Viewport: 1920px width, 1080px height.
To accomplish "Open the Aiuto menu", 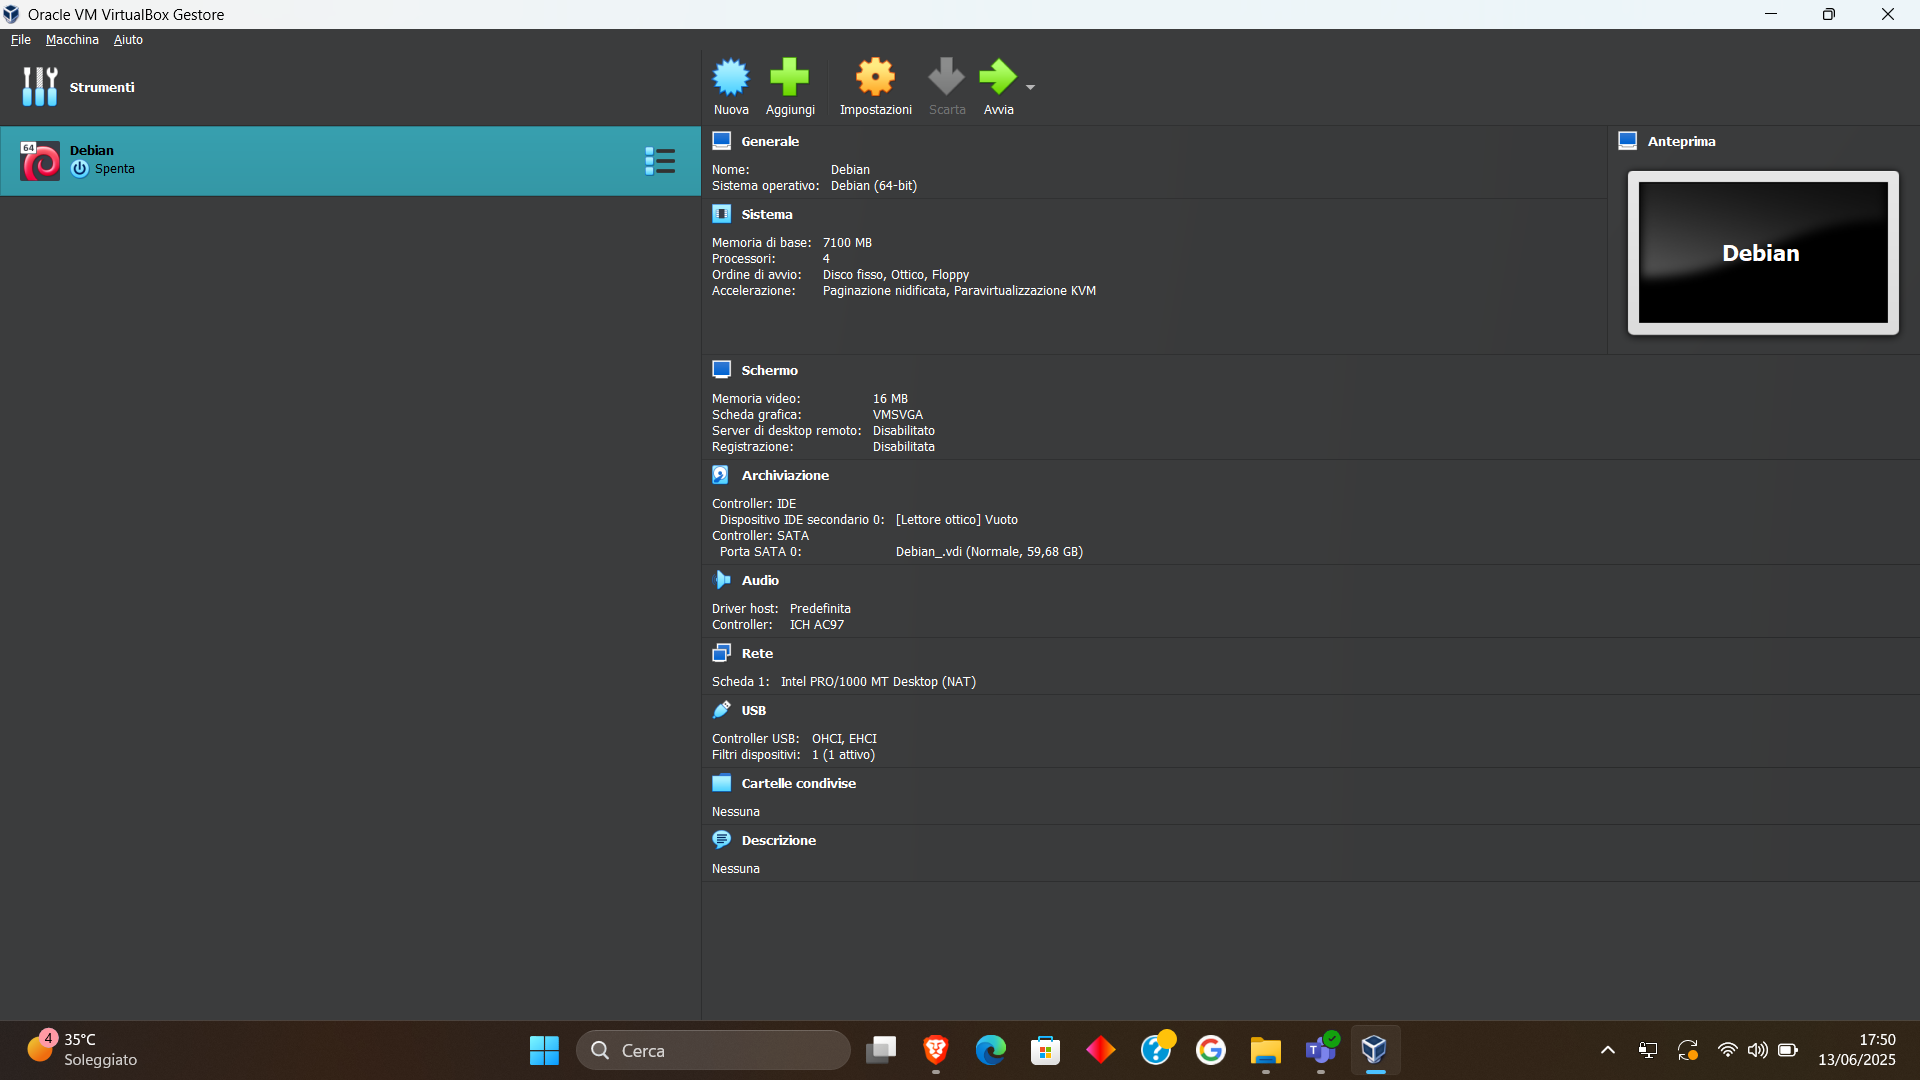I will (128, 40).
